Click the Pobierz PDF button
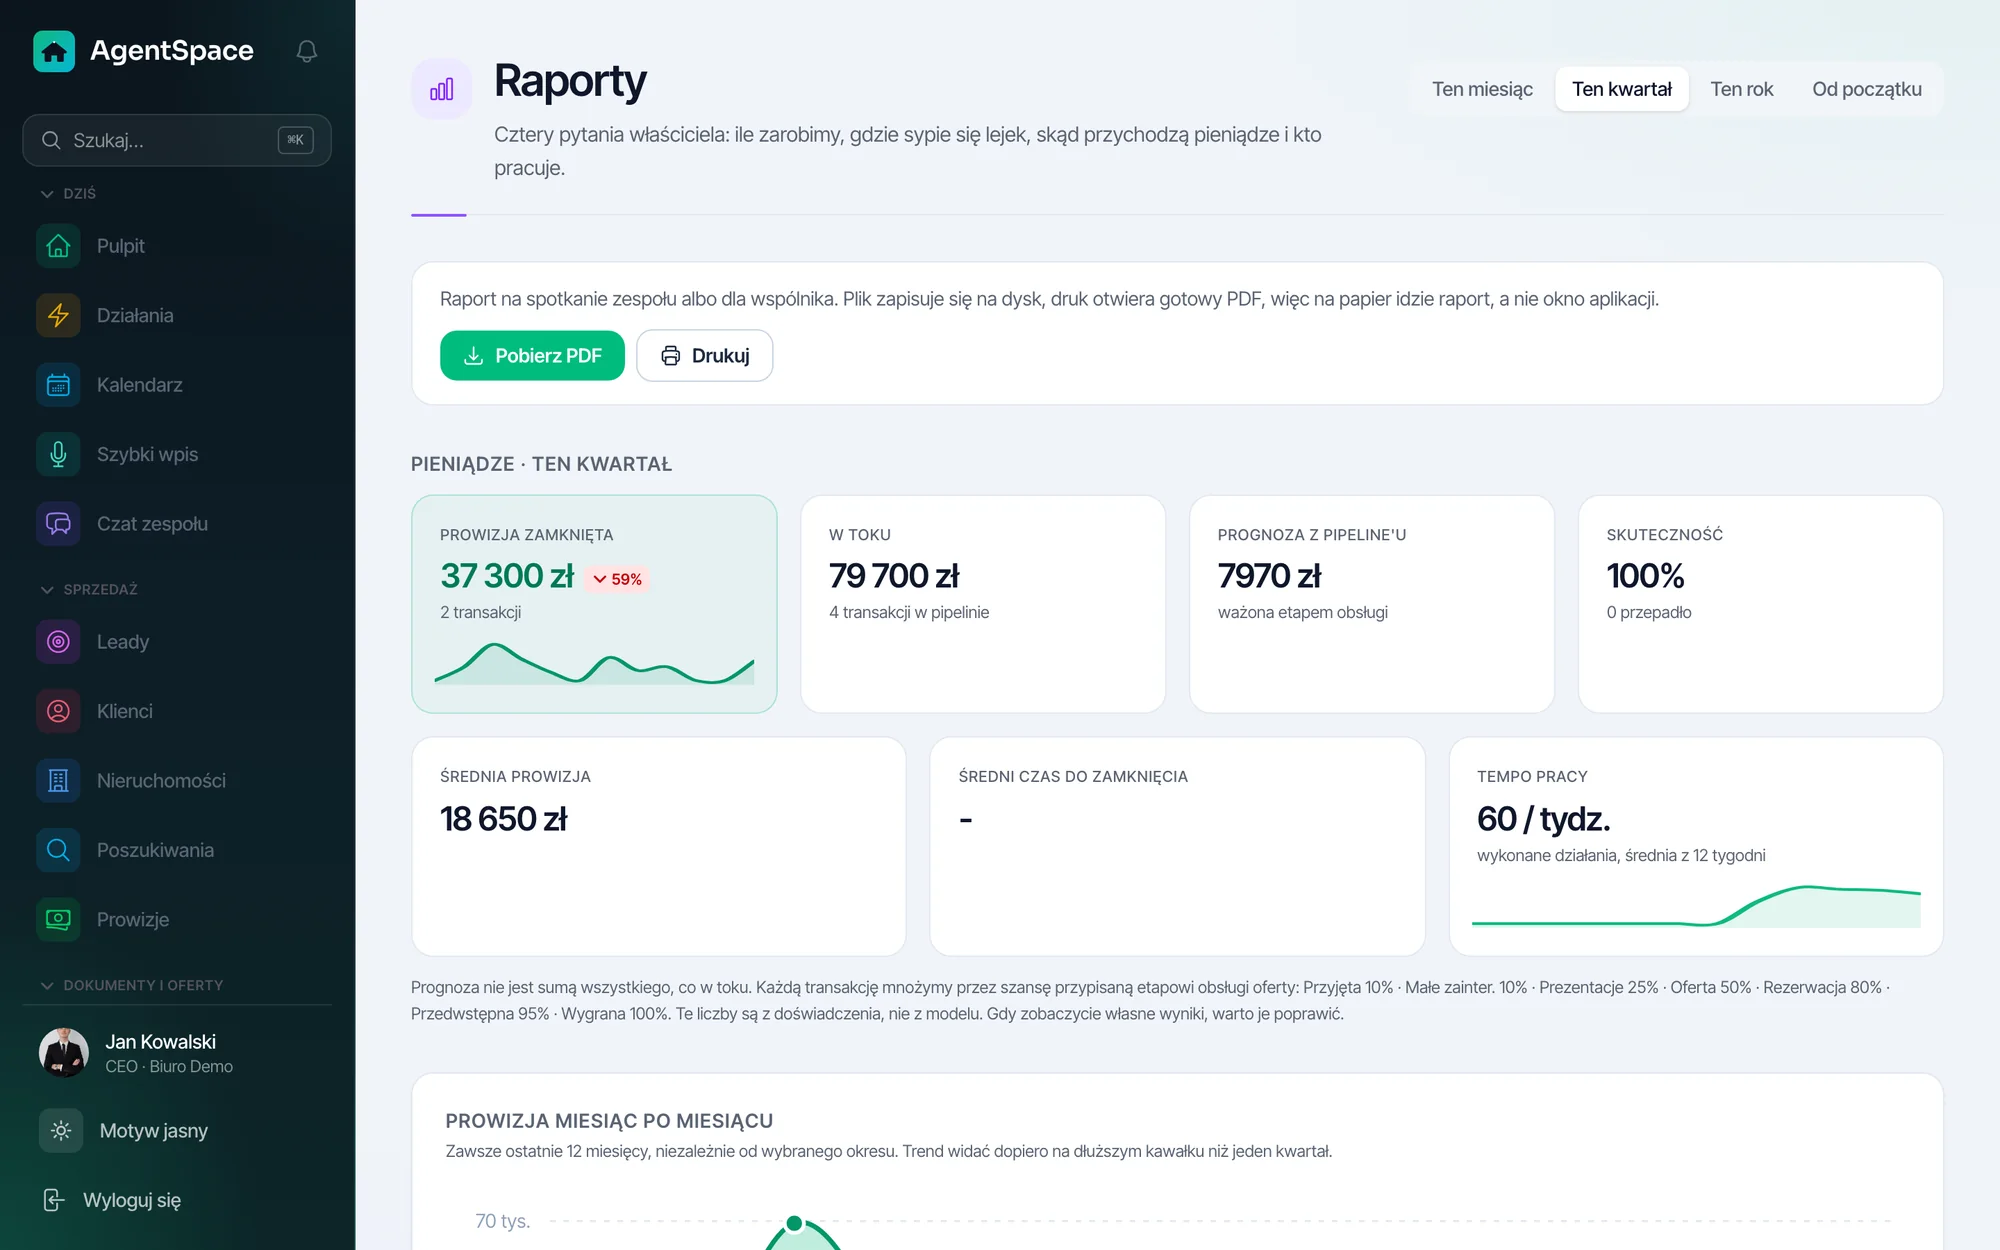Image resolution: width=2000 pixels, height=1250 pixels. coord(532,355)
